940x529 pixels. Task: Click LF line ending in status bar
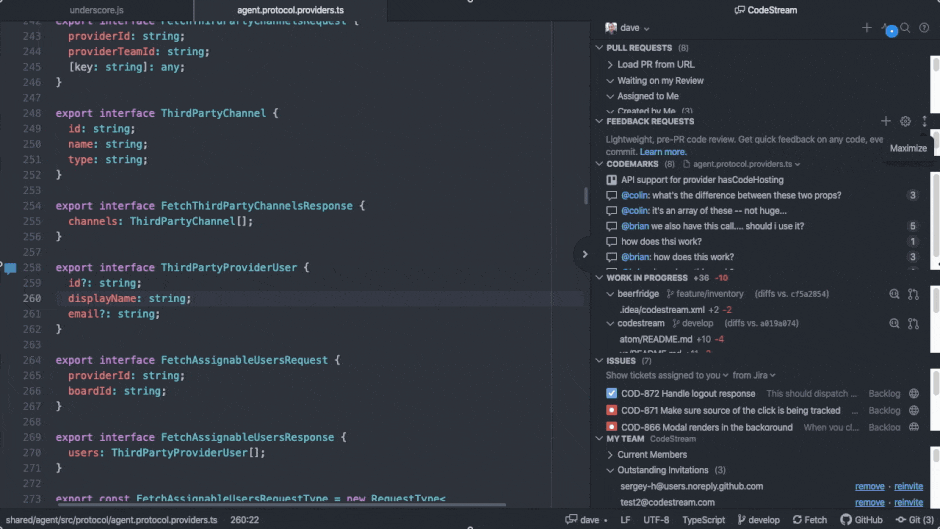pyautogui.click(x=625, y=520)
